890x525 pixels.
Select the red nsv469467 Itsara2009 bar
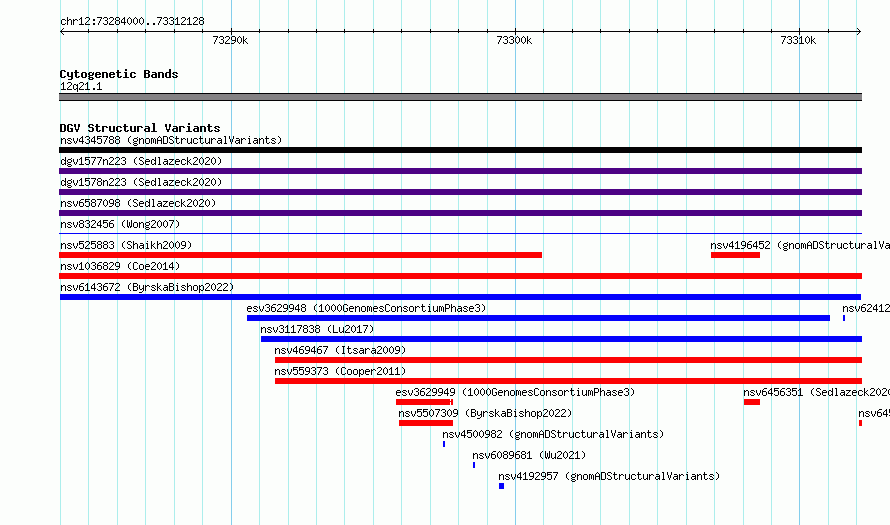click(568, 360)
